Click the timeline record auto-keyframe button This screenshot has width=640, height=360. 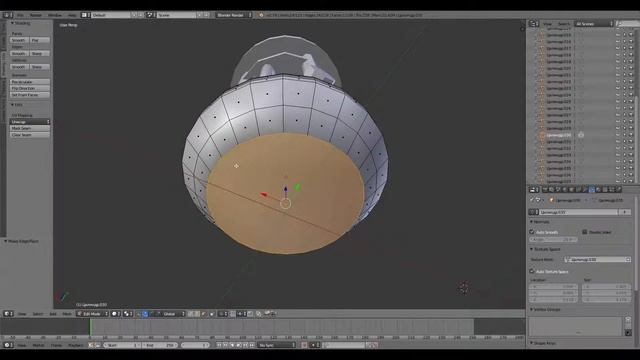coord(304,345)
